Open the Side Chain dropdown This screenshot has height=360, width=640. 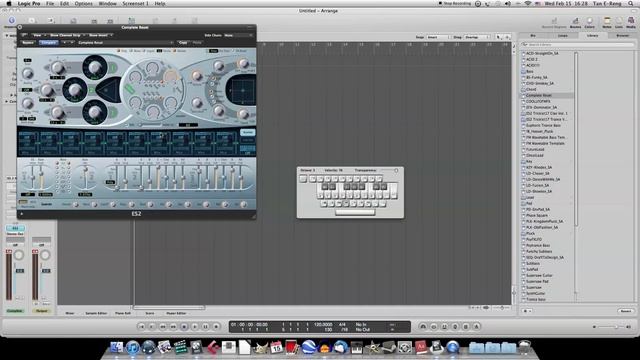coord(238,36)
